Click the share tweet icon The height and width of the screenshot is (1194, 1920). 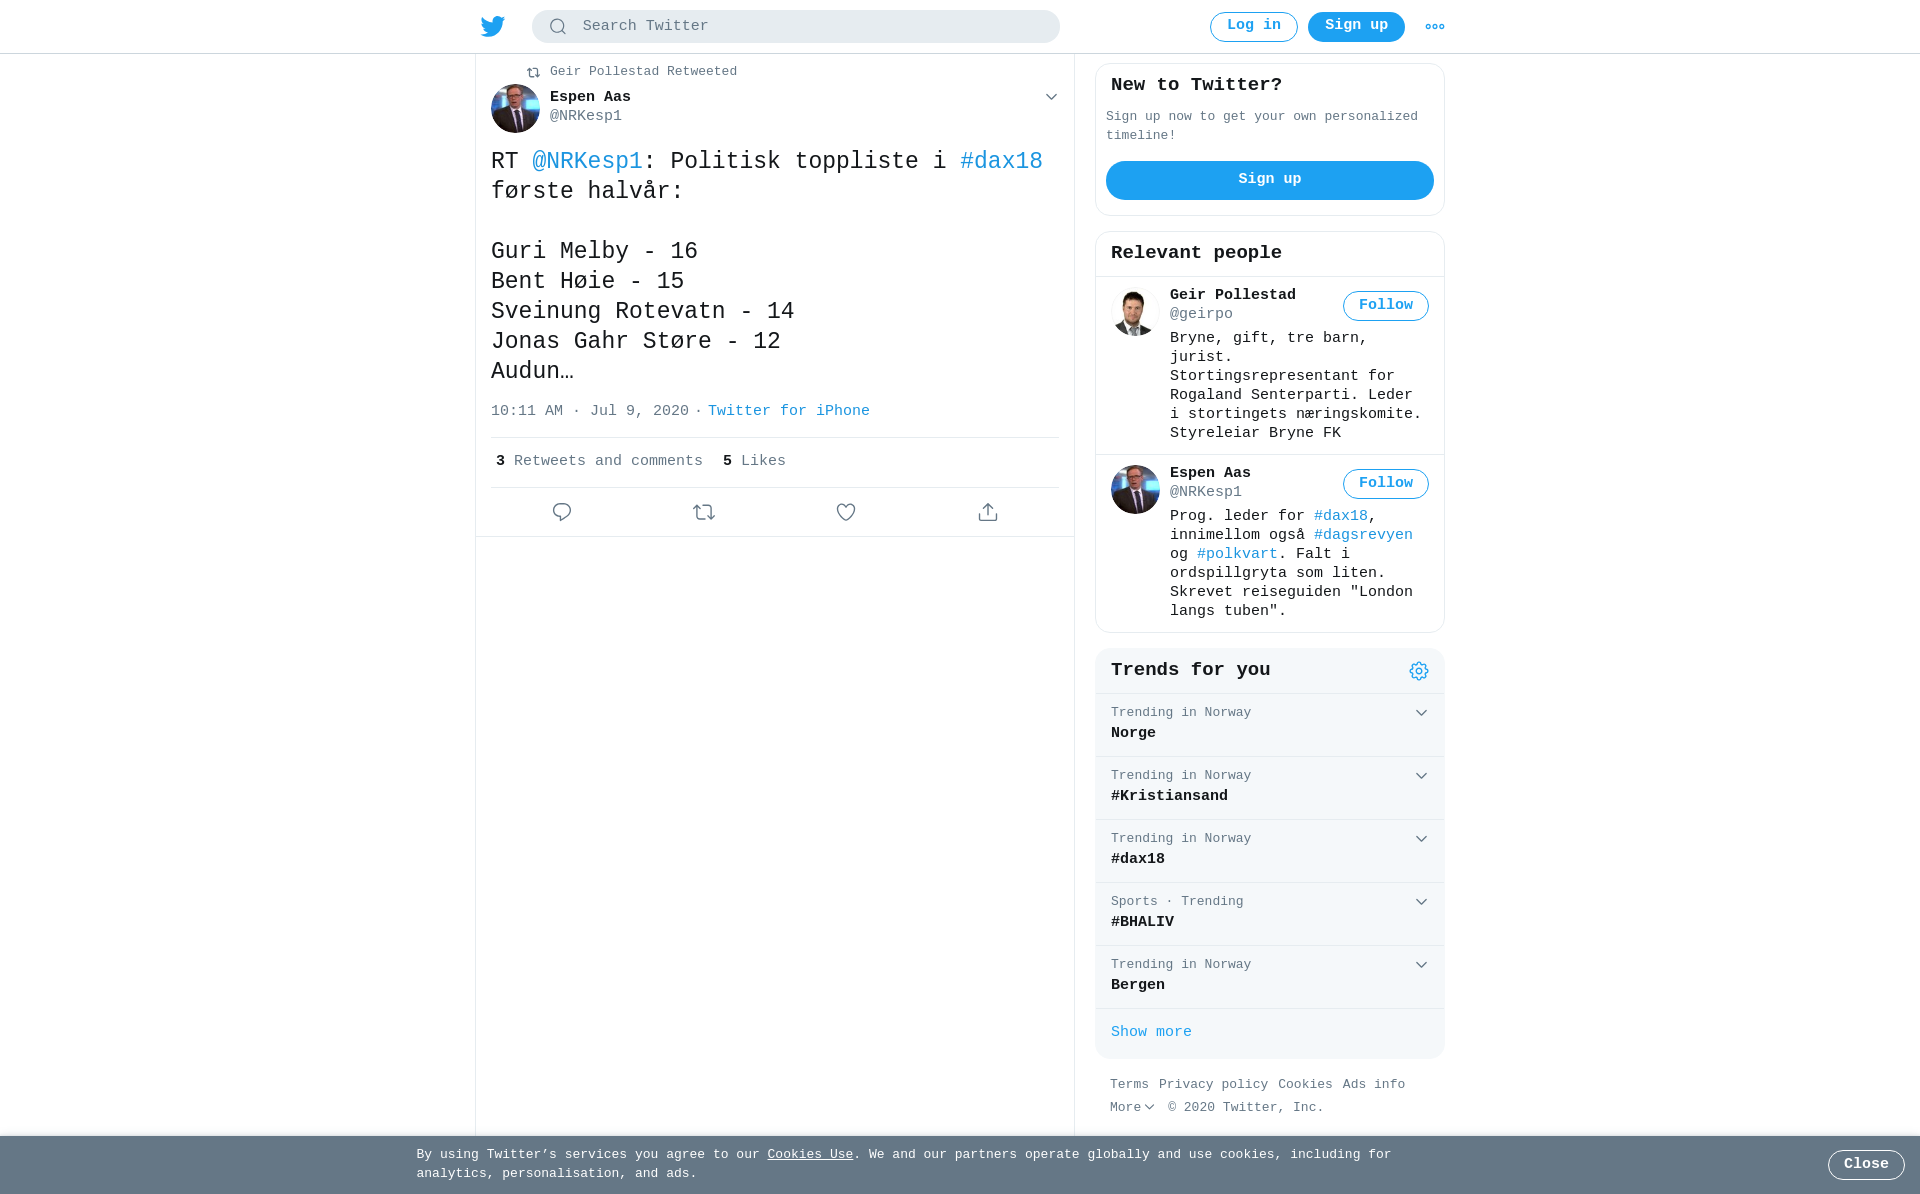coord(988,512)
